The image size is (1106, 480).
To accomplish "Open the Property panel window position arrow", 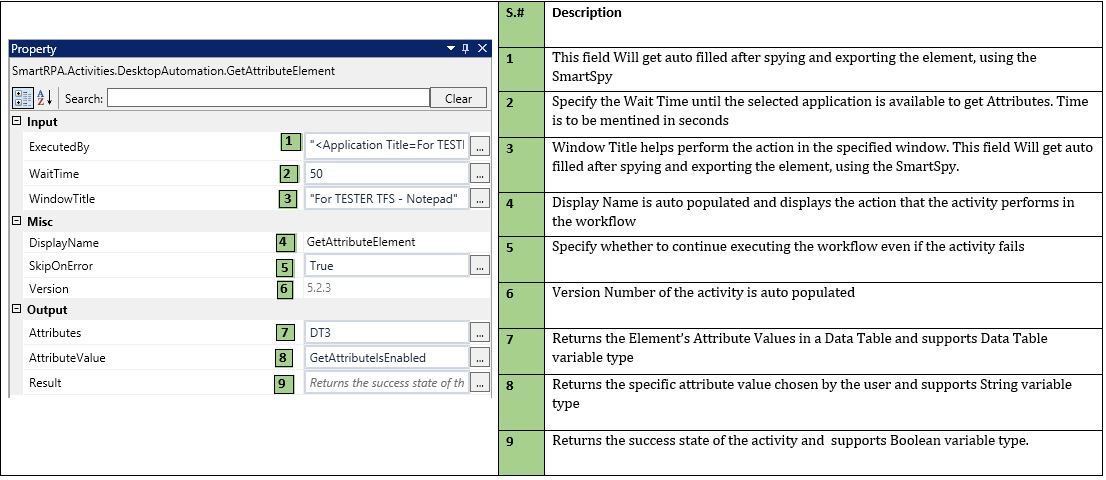I will point(450,49).
